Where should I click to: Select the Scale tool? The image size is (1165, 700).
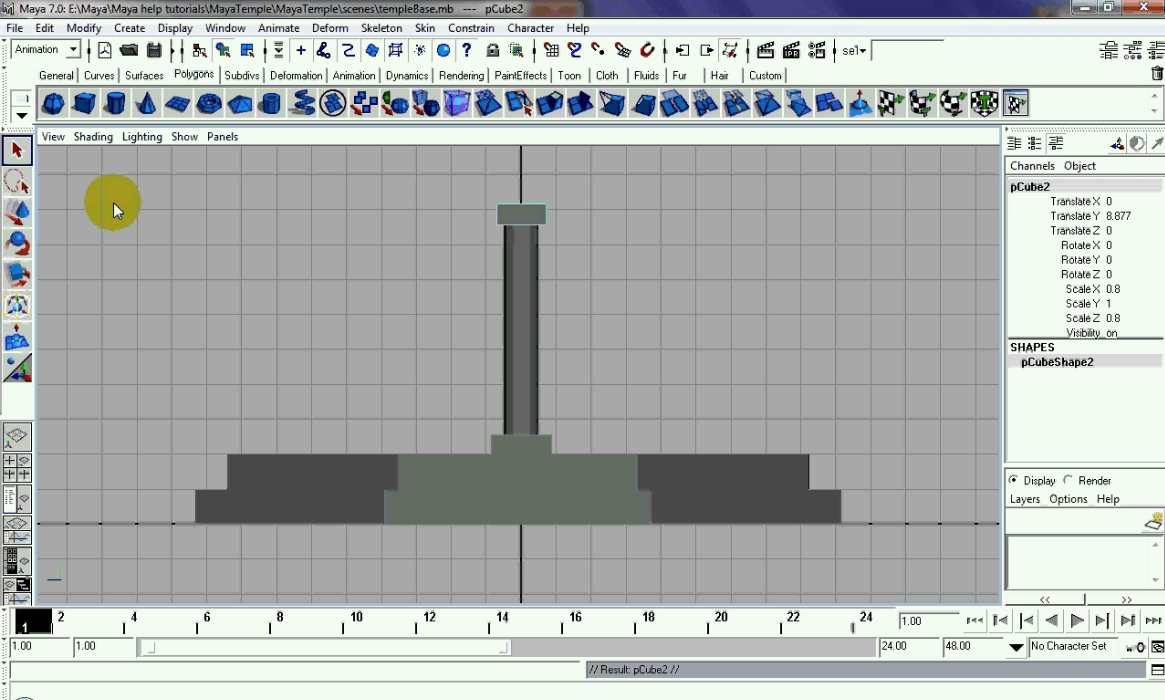[17, 274]
